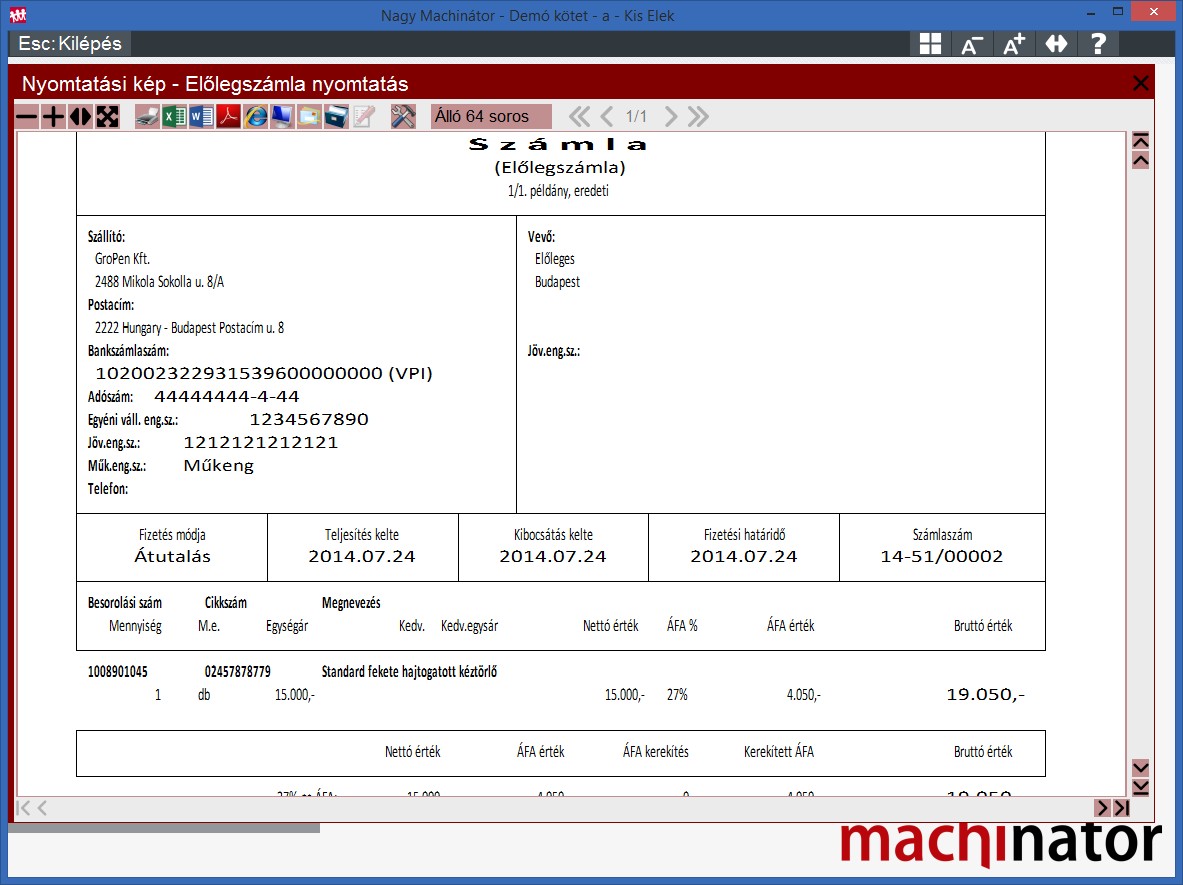1183x885 pixels.
Task: Jump to far left horizontally
Action: (23, 808)
